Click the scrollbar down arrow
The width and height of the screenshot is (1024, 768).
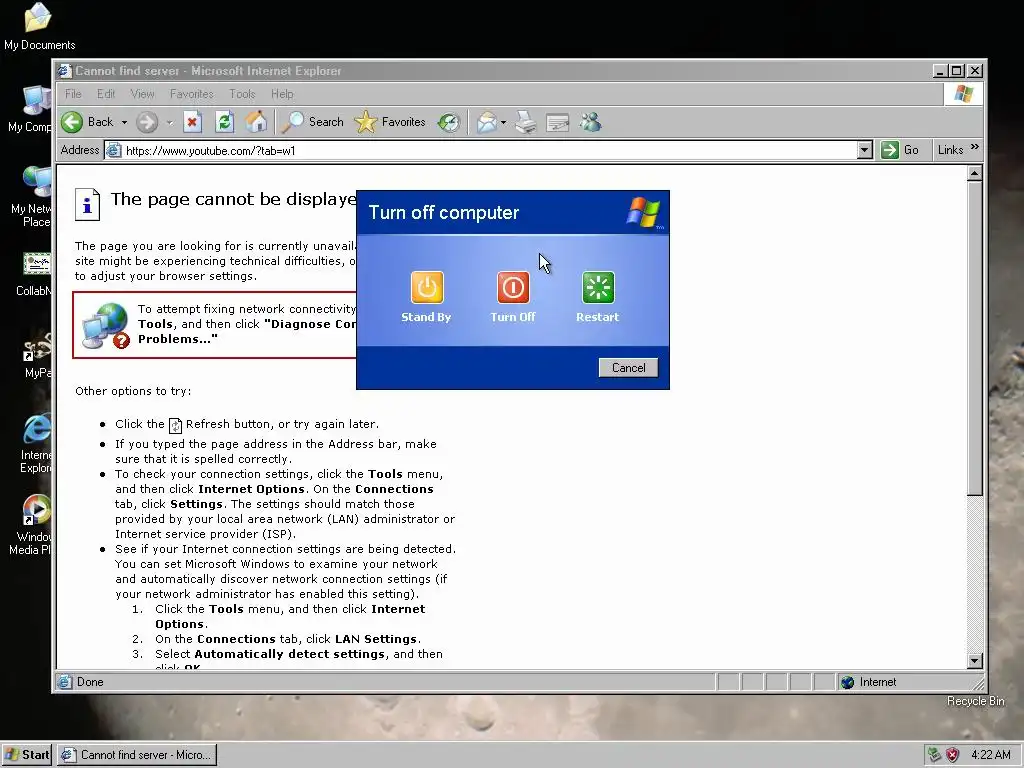coord(974,661)
